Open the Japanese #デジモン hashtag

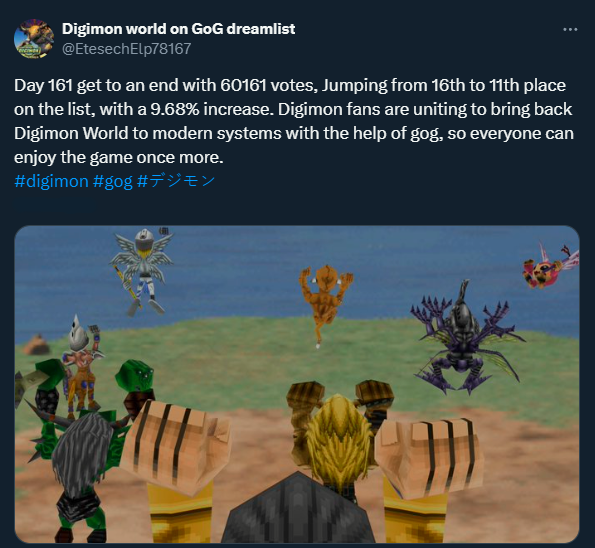[x=176, y=181]
